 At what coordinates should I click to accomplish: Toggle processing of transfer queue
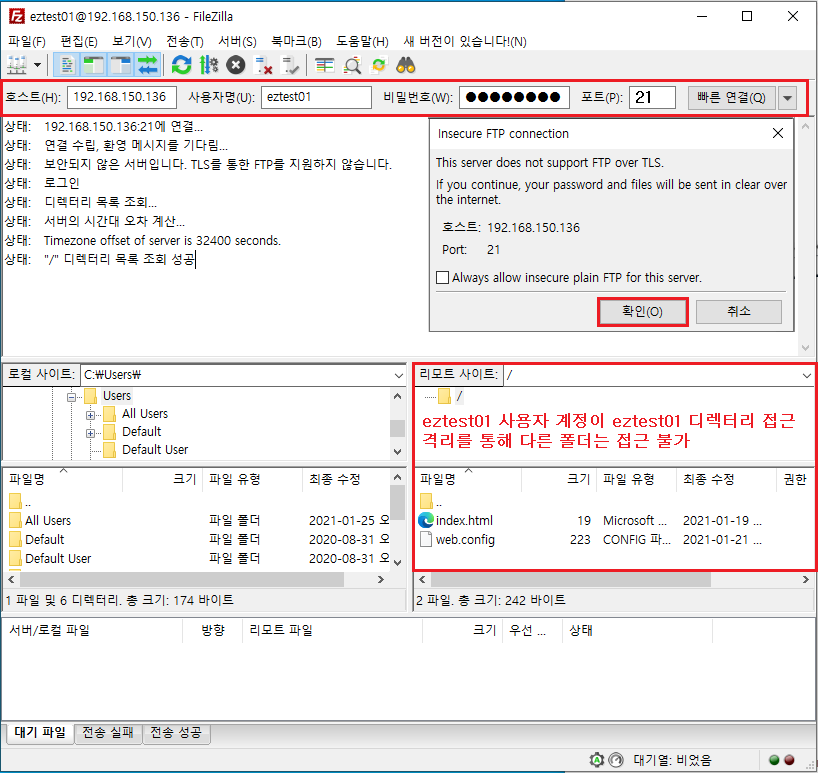(x=209, y=65)
